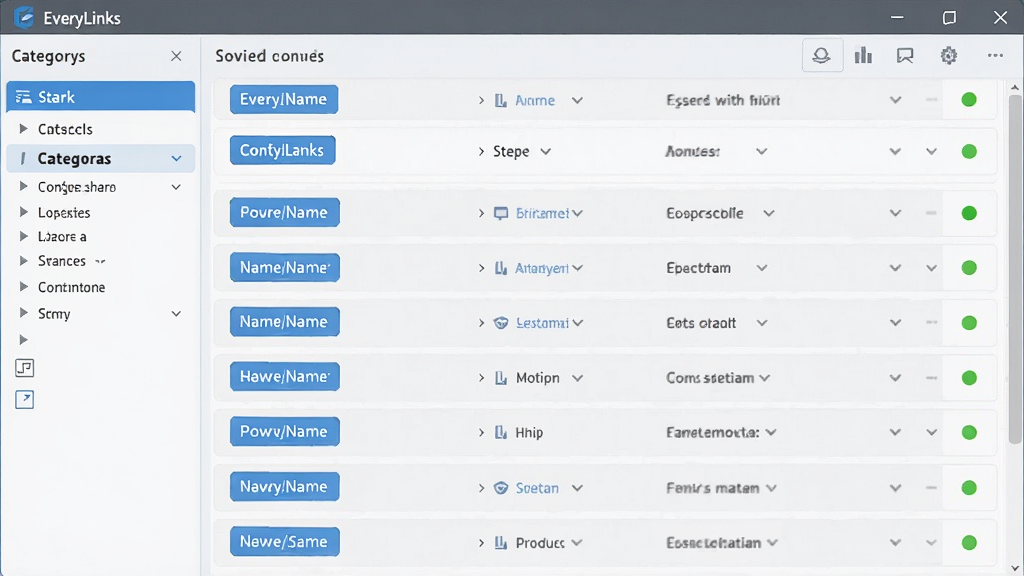Select Contıntone in the category tree
The image size is (1024, 576).
[71, 287]
